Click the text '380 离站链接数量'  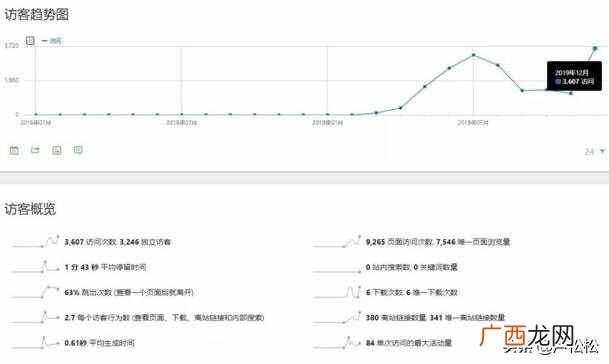[x=396, y=318]
